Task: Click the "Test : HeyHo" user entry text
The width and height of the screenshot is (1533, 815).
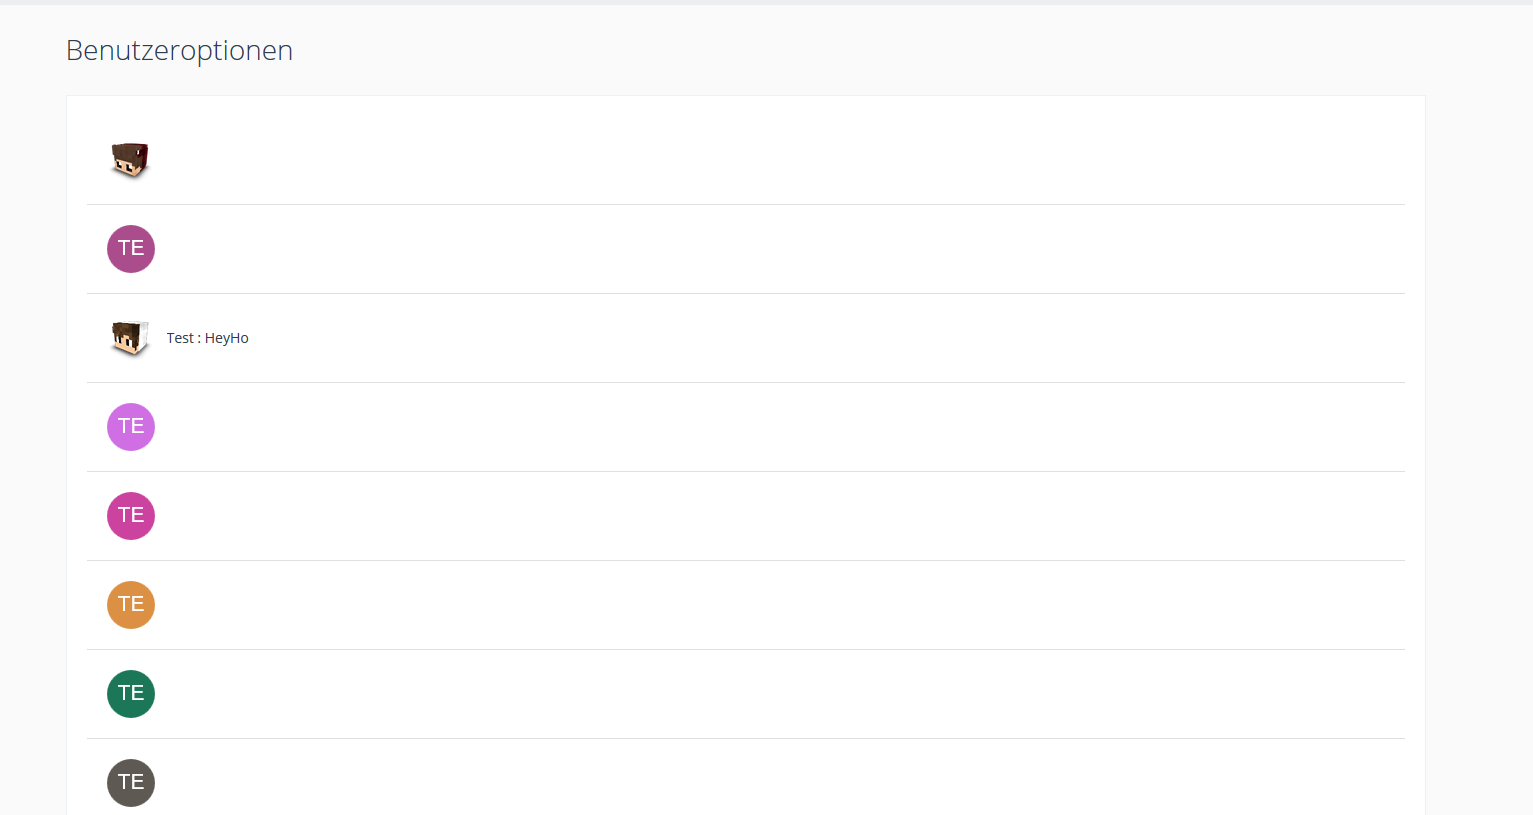Action: [x=207, y=338]
